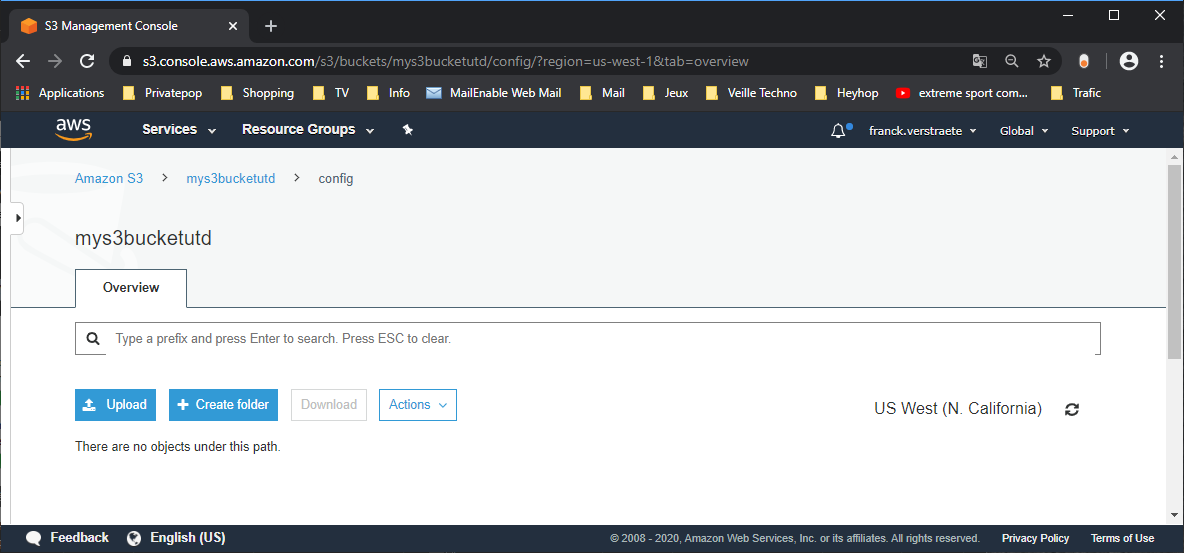Open a new browser tab with plus
This screenshot has height=553, width=1184.
271,26
